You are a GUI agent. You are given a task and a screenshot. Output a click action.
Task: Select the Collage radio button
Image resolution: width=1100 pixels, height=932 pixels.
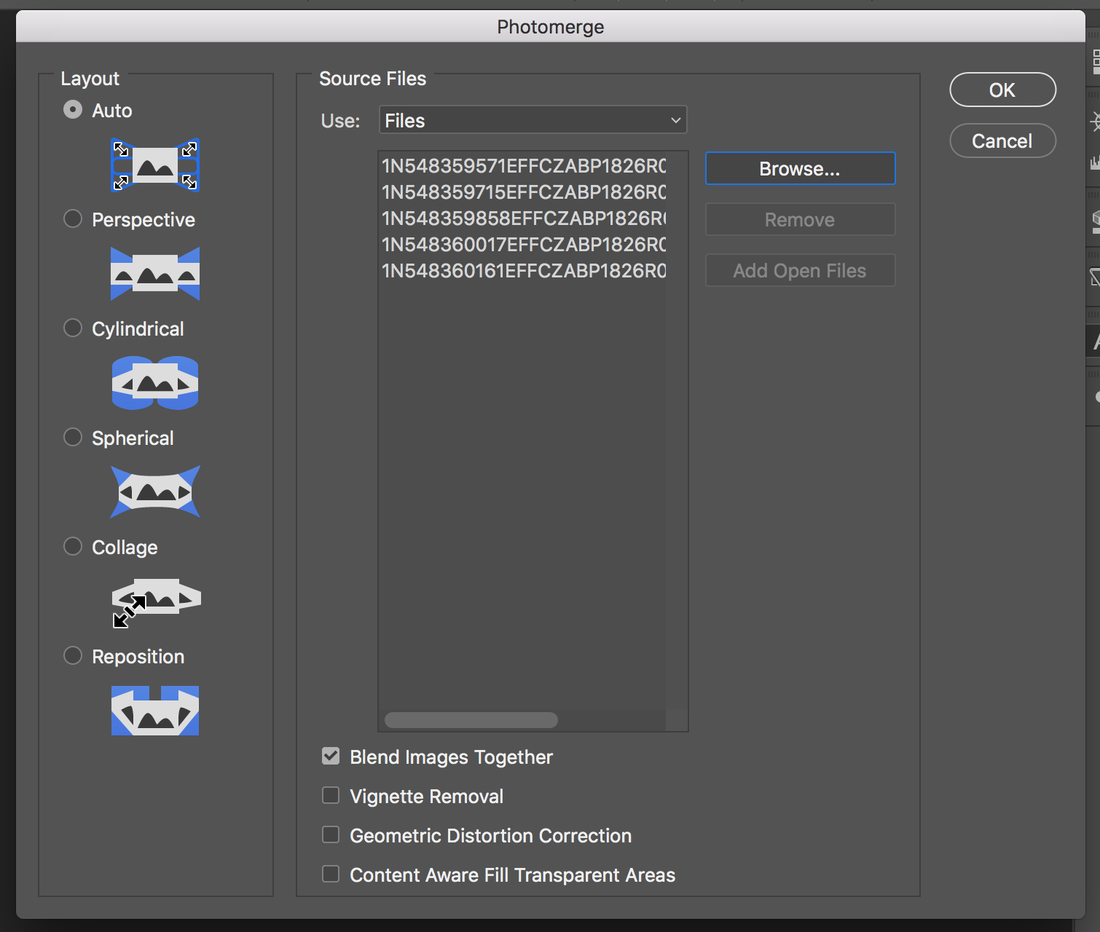tap(73, 546)
